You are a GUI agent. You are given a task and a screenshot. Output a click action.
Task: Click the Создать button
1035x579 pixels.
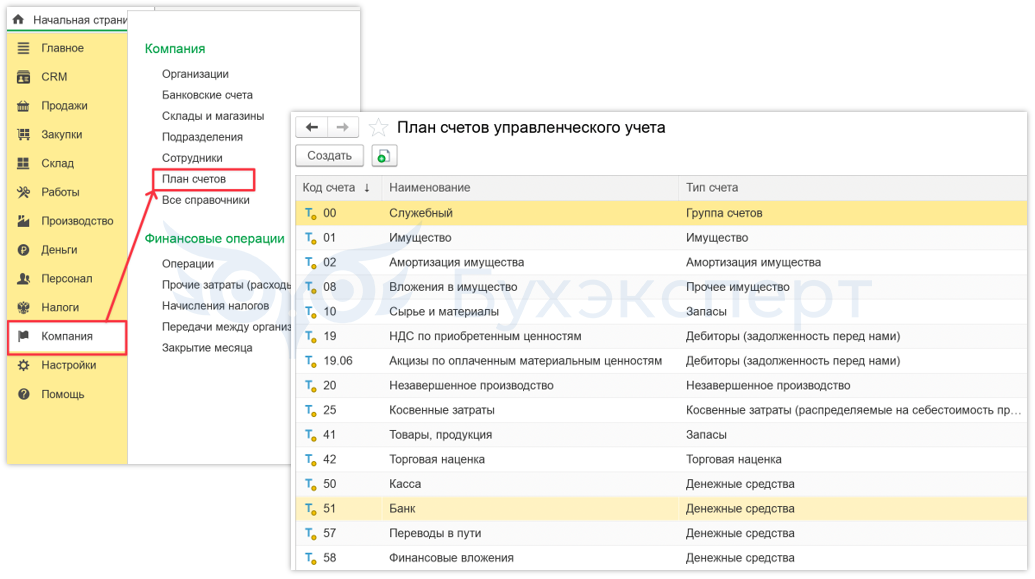pos(329,156)
